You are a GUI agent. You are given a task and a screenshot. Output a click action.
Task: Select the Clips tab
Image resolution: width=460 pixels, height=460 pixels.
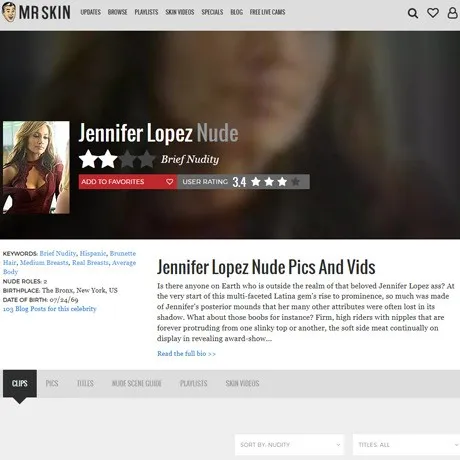(x=20, y=383)
